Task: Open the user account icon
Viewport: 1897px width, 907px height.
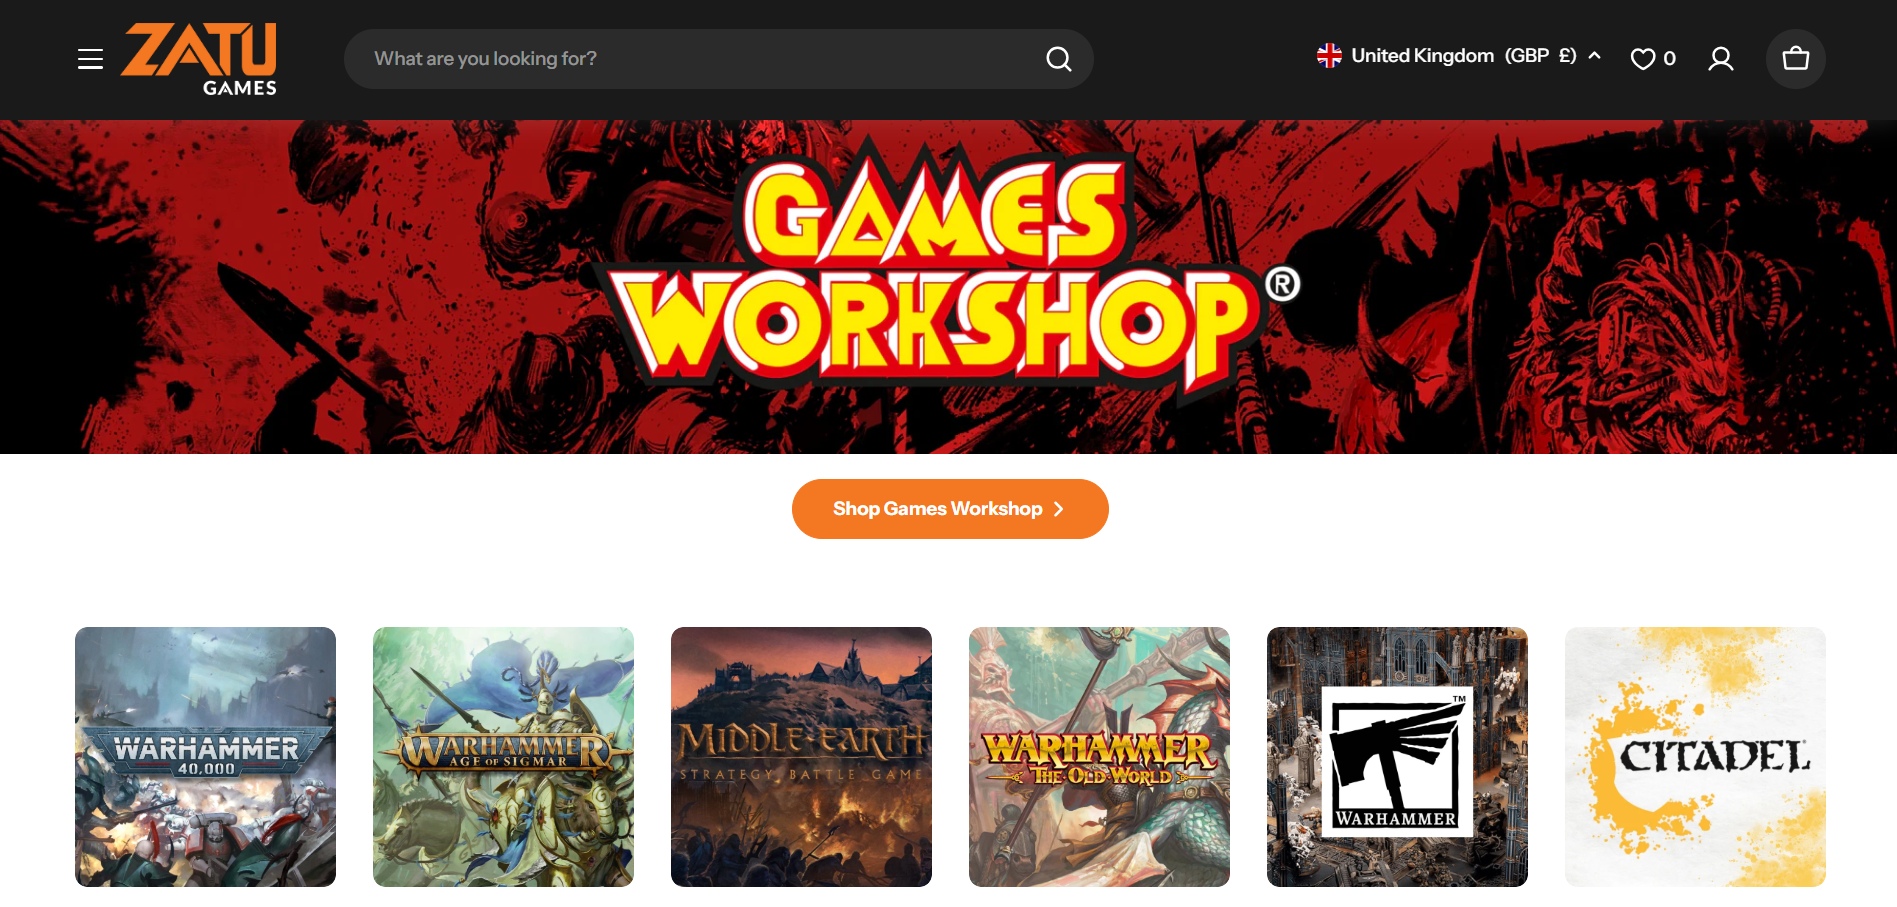Action: 1720,59
